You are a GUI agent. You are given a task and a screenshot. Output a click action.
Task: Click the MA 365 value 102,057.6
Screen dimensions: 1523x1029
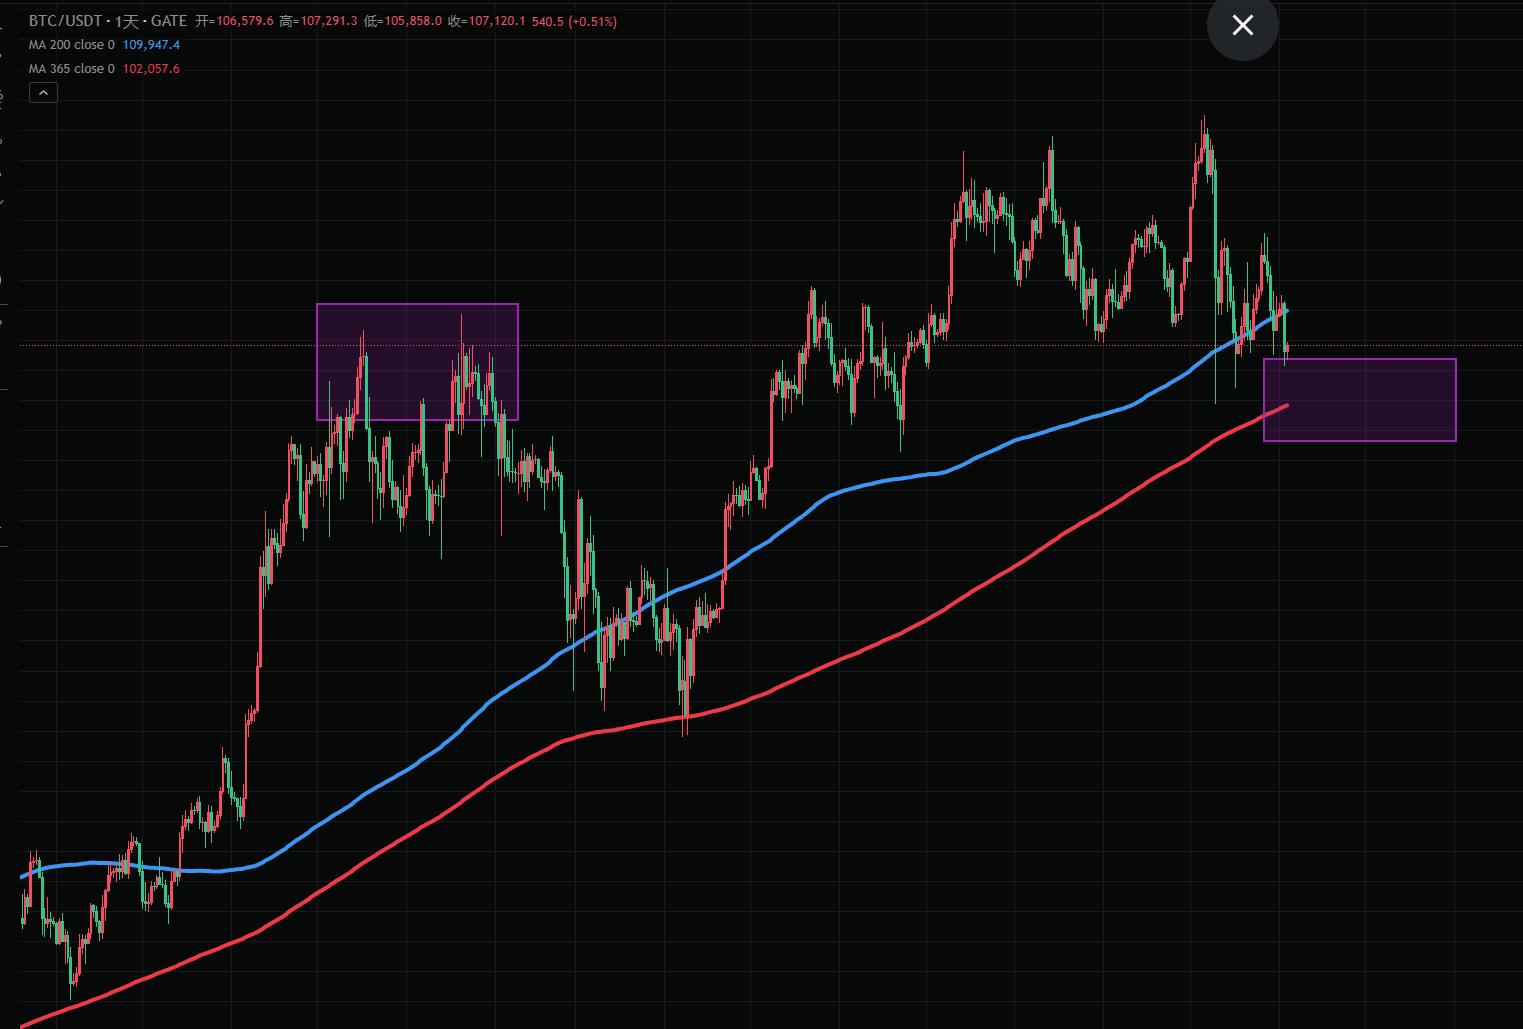[x=151, y=69]
